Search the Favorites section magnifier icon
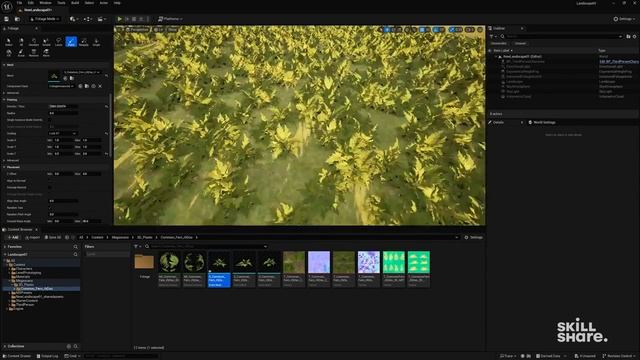Image resolution: width=640 pixels, height=360 pixels. coord(76,247)
